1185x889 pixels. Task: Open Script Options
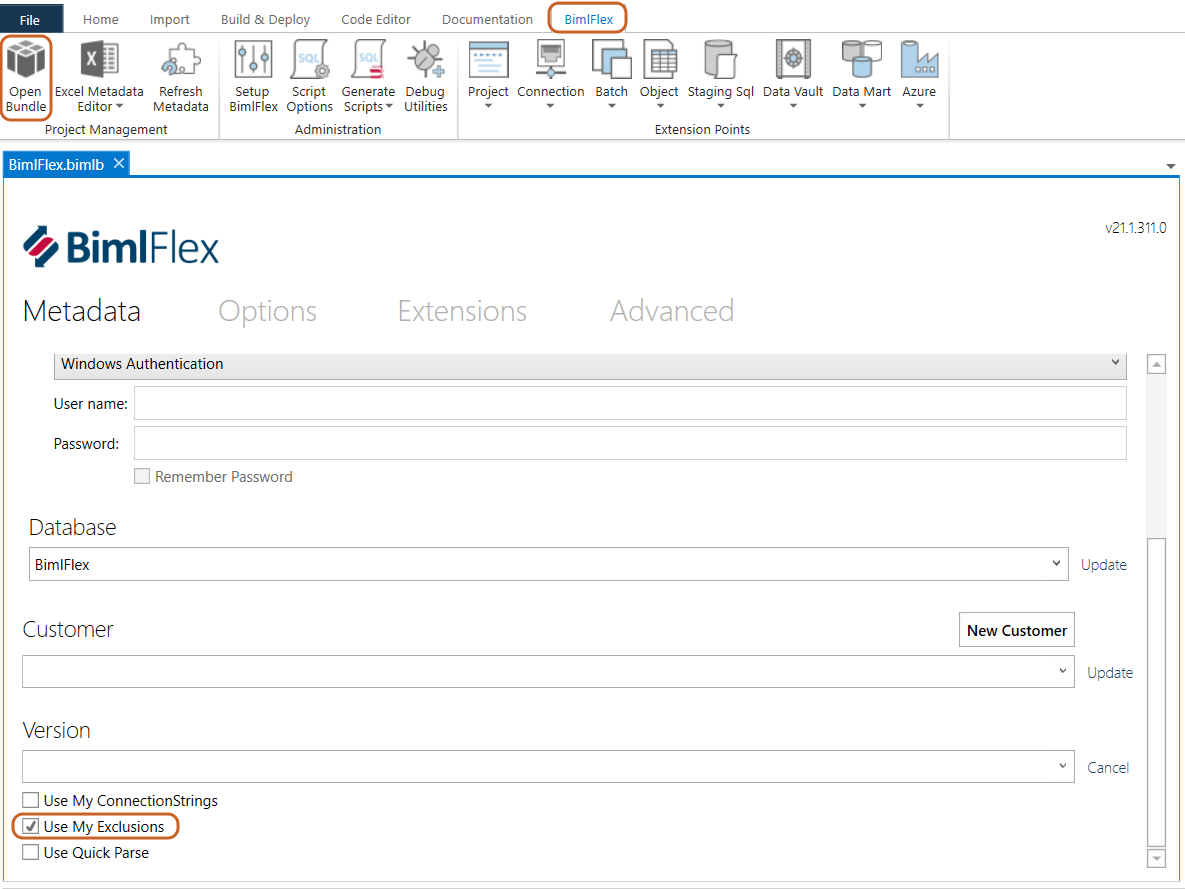pyautogui.click(x=309, y=77)
